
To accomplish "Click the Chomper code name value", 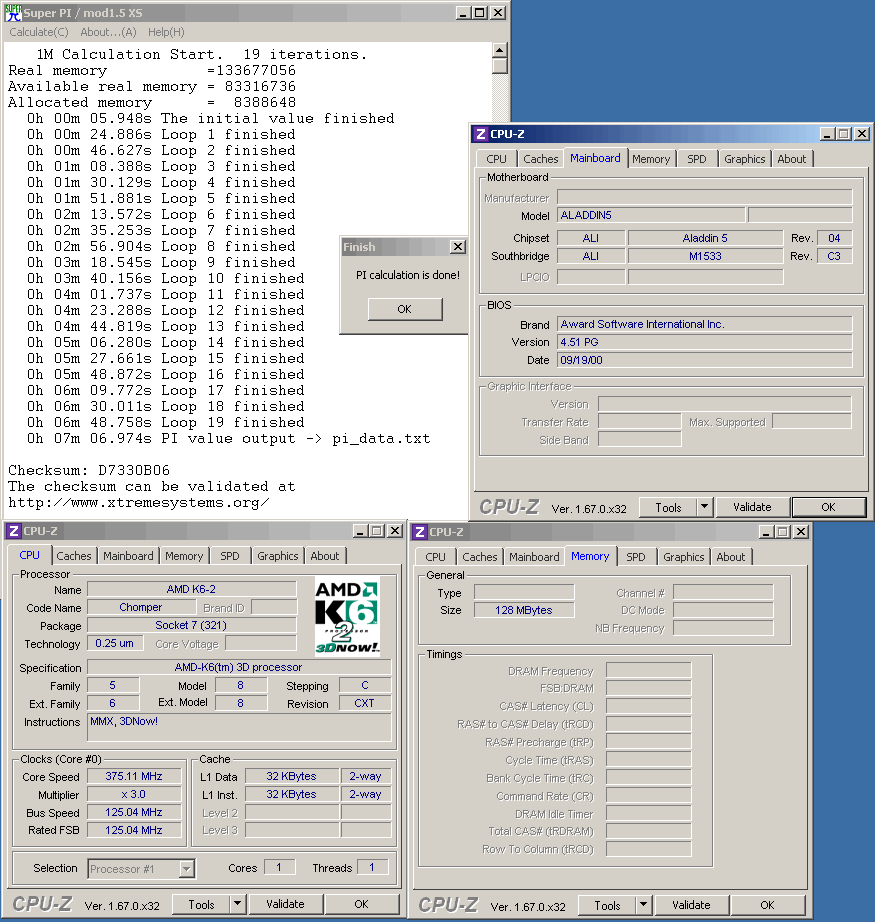I will pos(141,607).
